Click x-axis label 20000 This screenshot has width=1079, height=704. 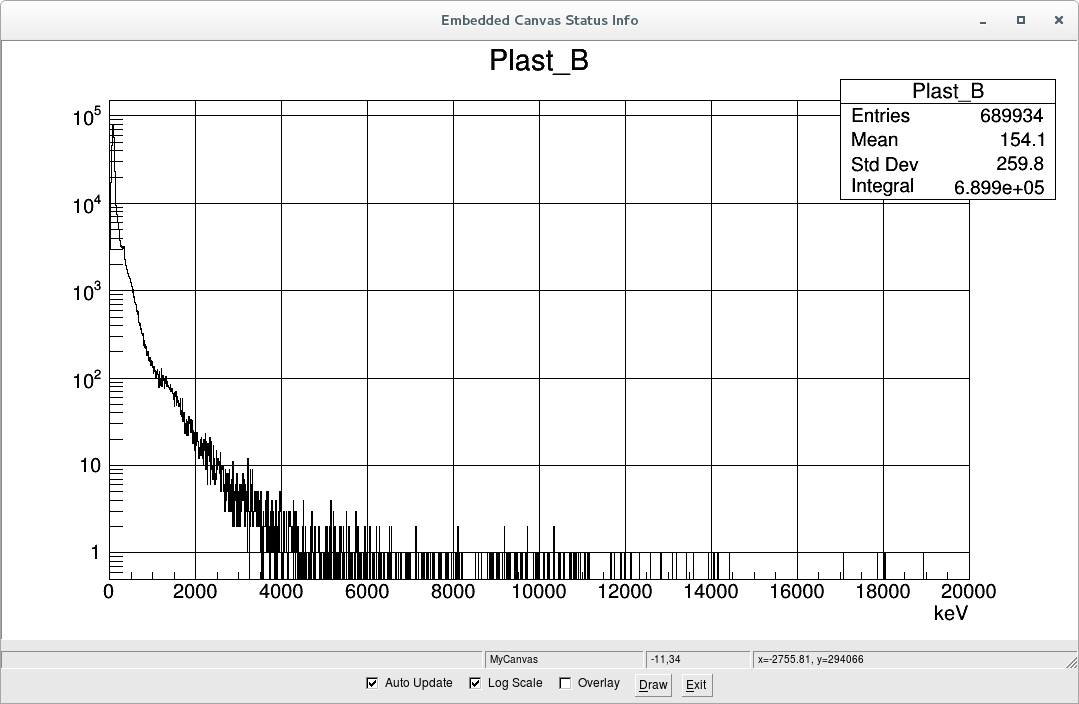click(968, 592)
